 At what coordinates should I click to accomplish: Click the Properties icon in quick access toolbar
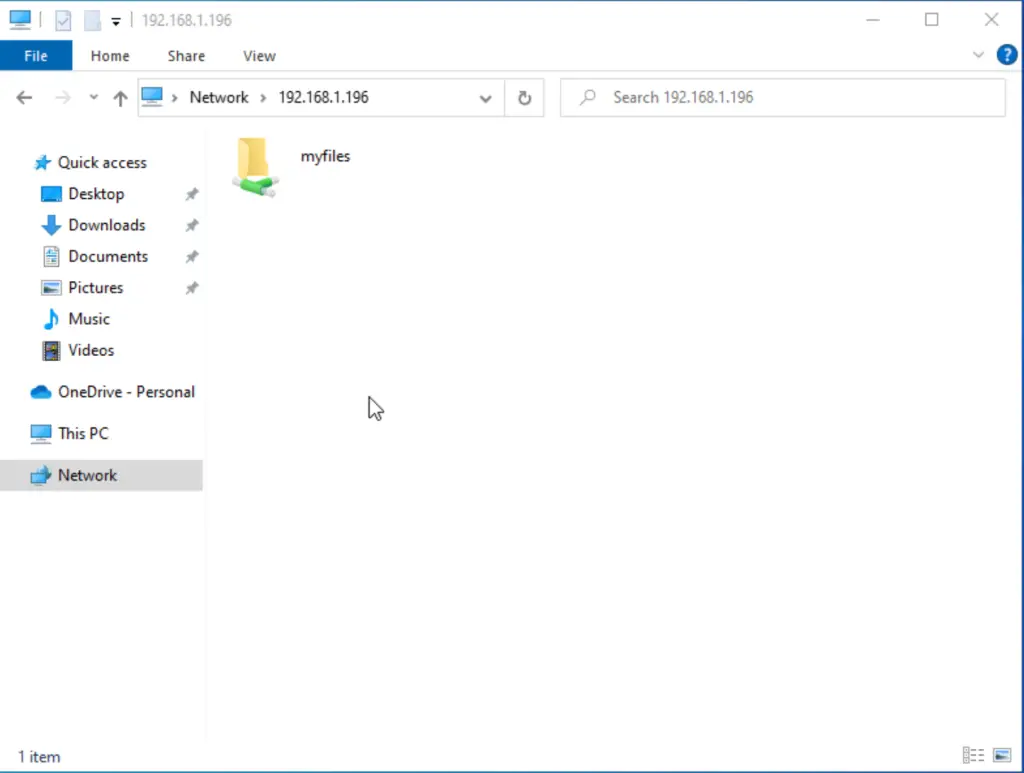click(63, 20)
